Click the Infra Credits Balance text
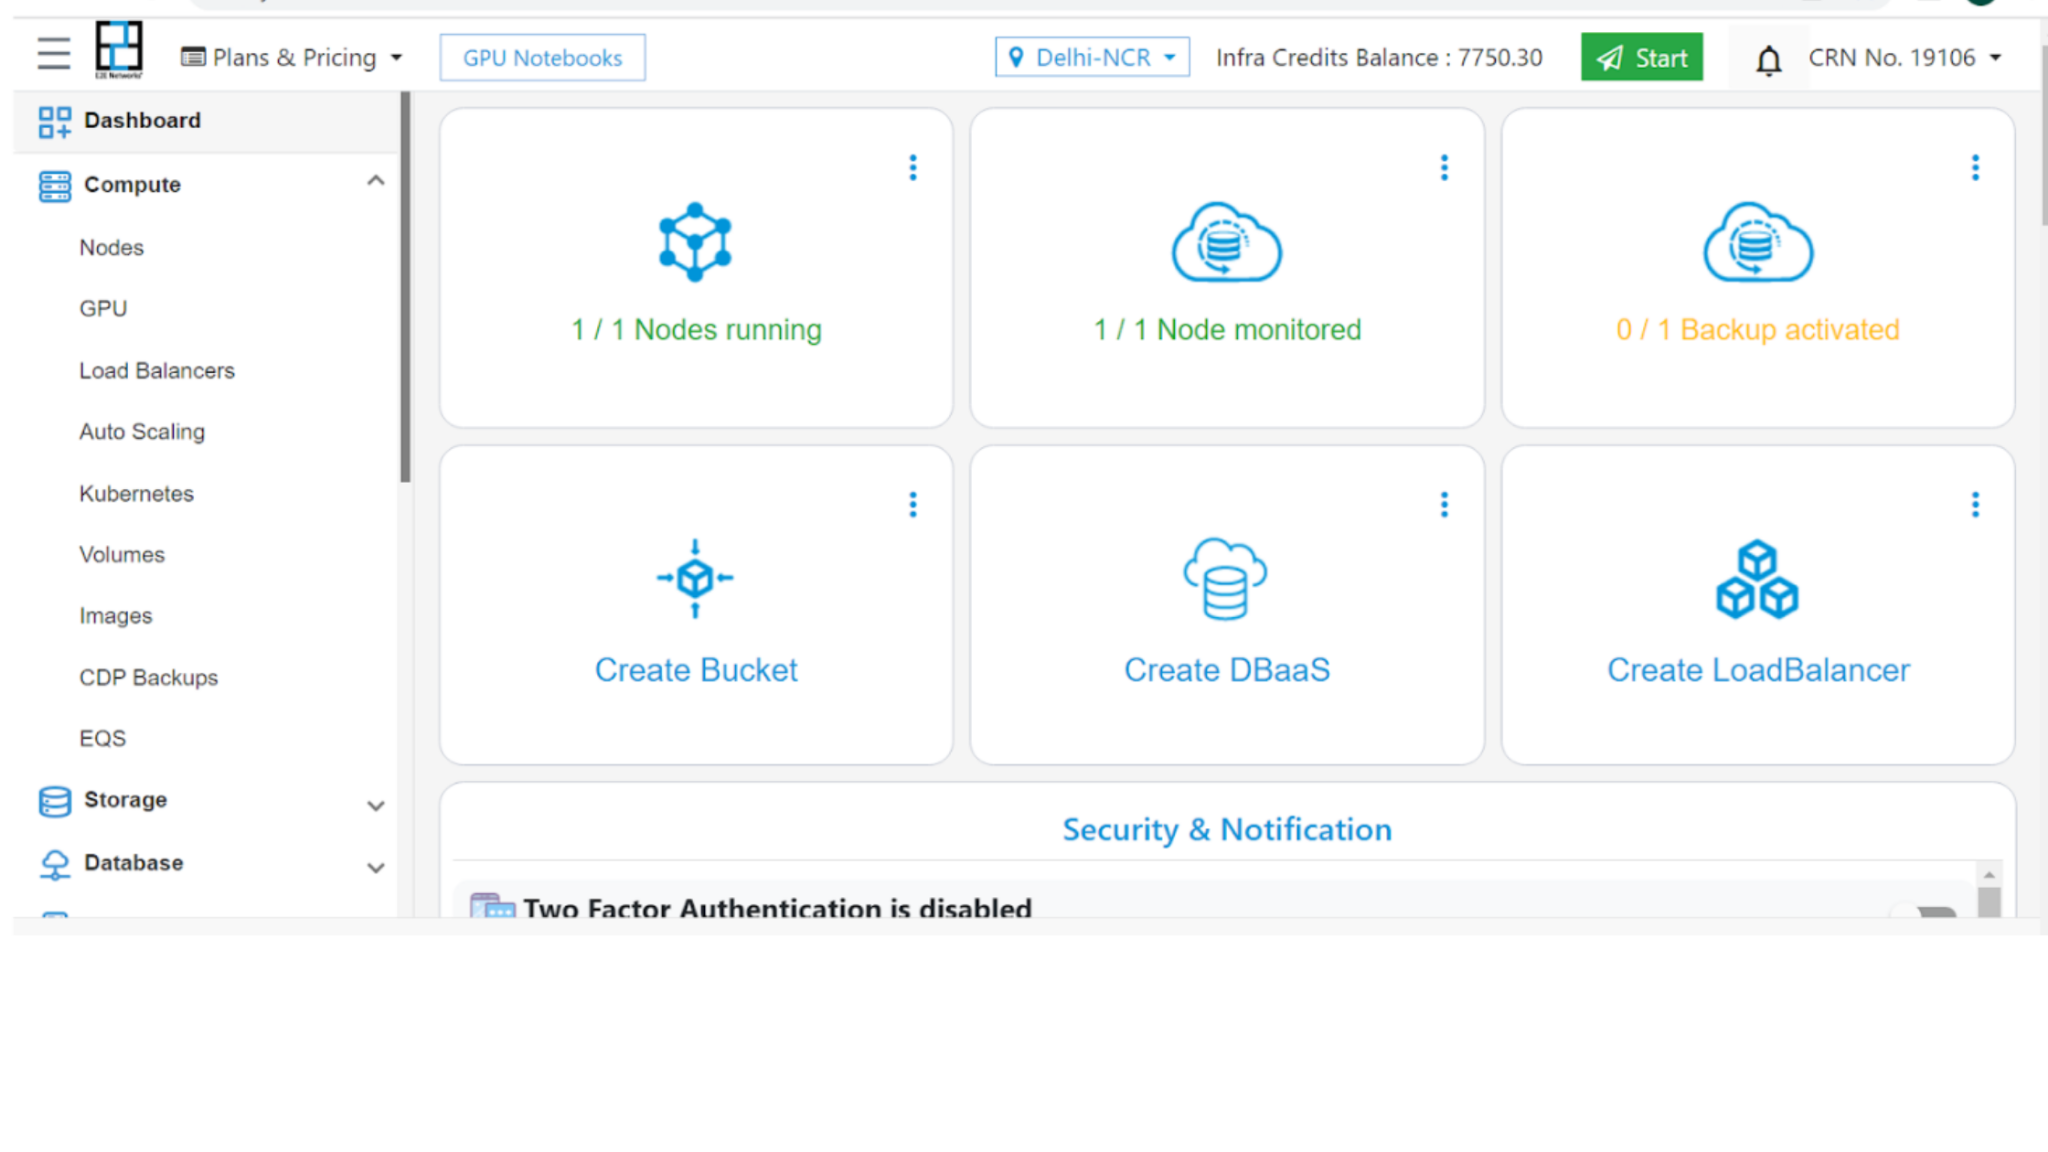The height and width of the screenshot is (1152, 2048). tap(1379, 58)
